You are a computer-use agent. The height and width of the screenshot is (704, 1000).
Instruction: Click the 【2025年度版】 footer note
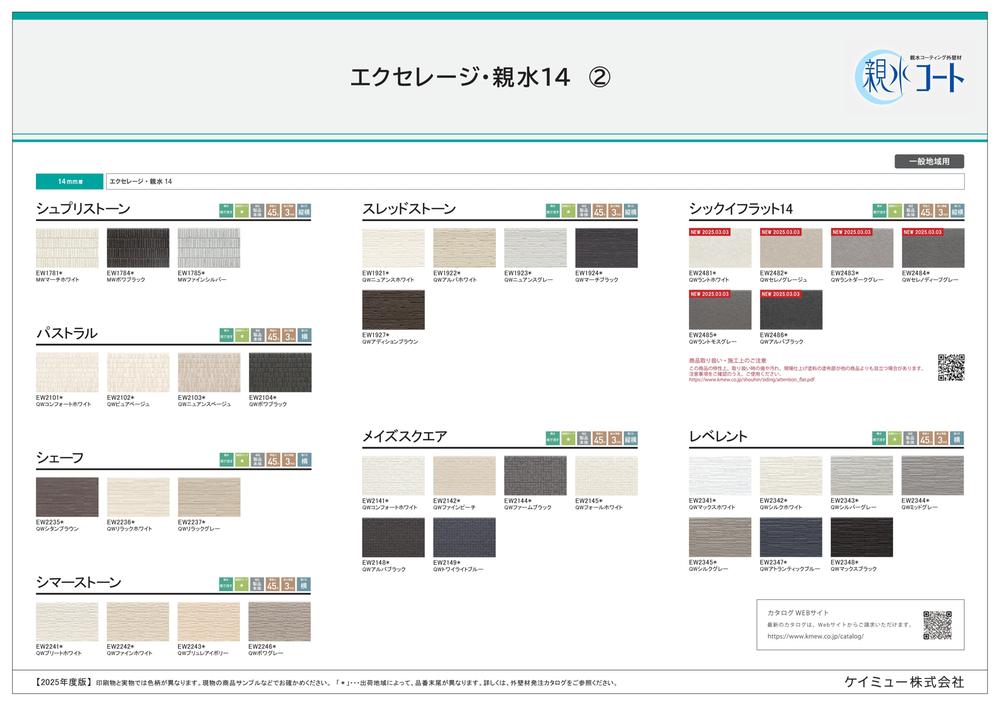click(x=325, y=683)
